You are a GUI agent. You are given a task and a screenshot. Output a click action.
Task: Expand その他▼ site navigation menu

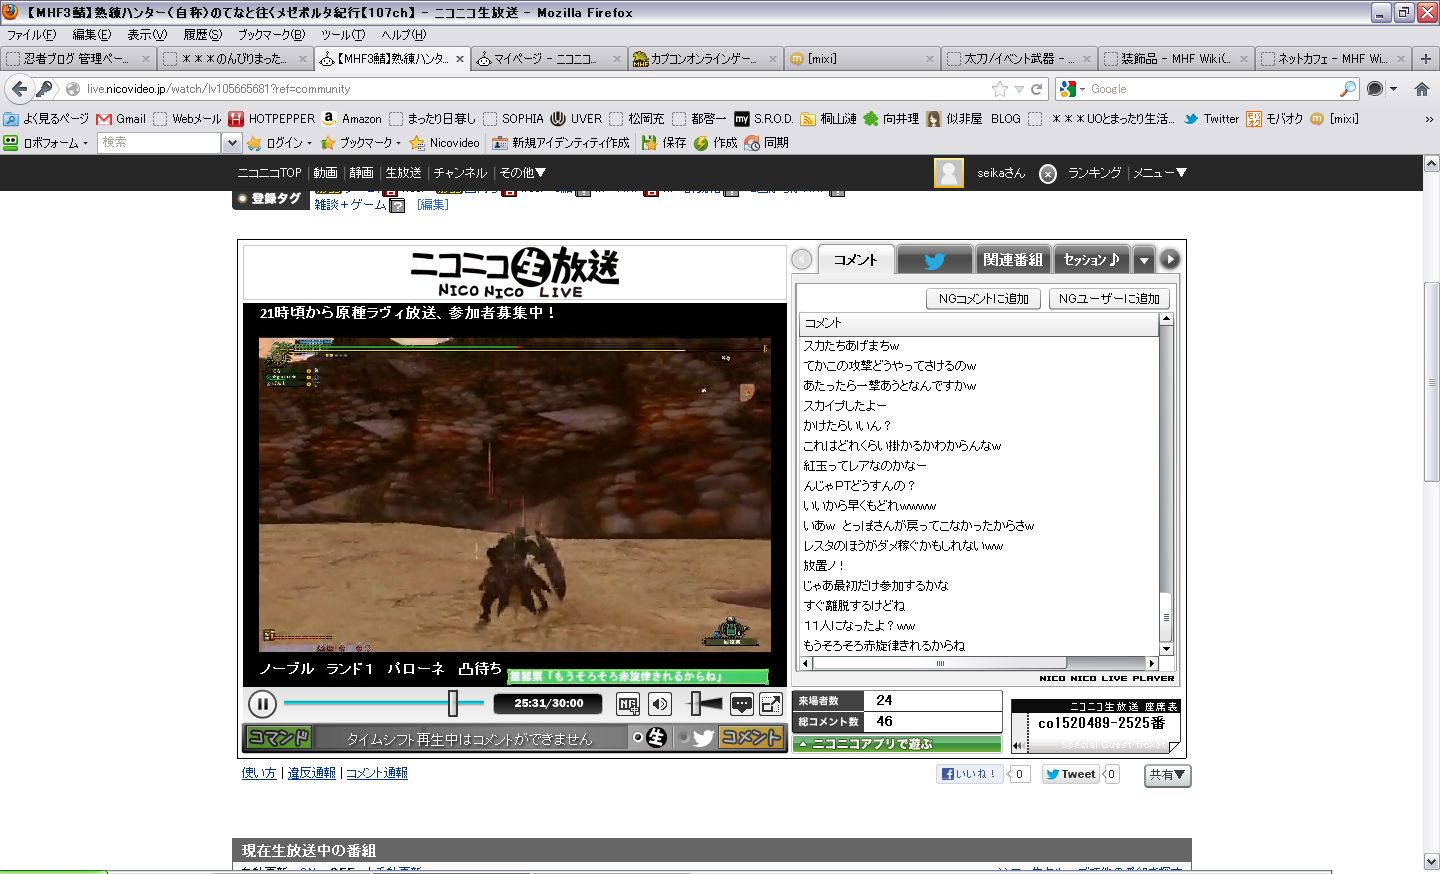[x=522, y=173]
